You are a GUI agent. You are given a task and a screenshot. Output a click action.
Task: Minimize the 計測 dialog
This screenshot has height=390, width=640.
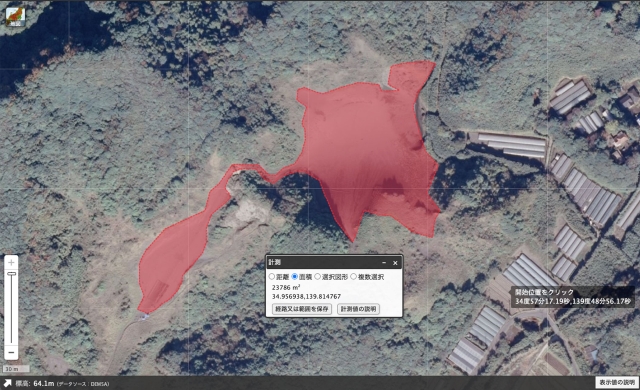click(384, 263)
